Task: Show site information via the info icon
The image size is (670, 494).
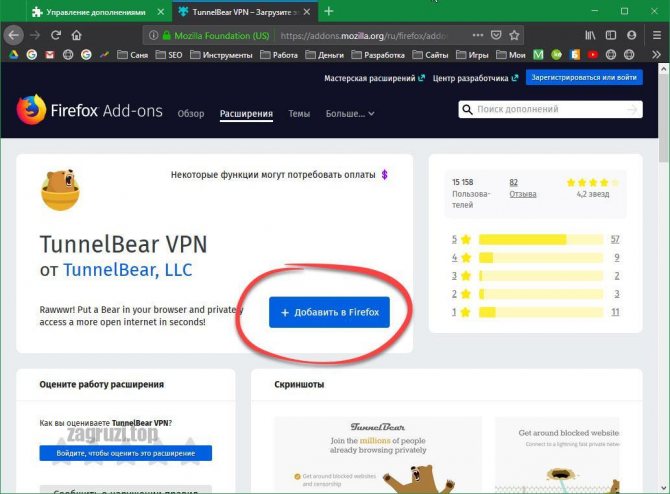Action: click(153, 35)
